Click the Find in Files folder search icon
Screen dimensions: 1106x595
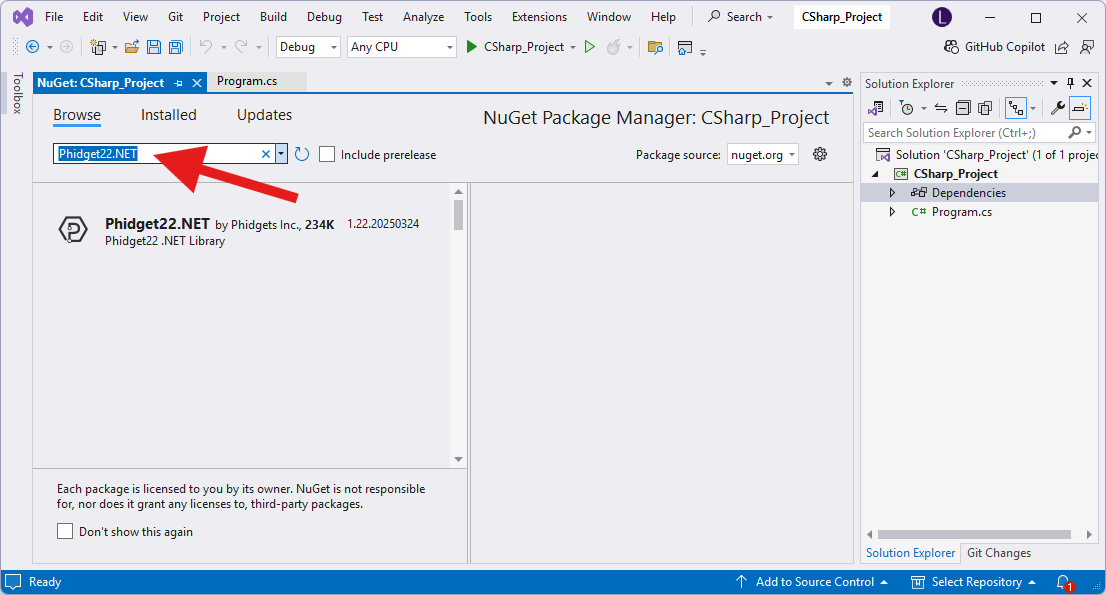pos(655,47)
